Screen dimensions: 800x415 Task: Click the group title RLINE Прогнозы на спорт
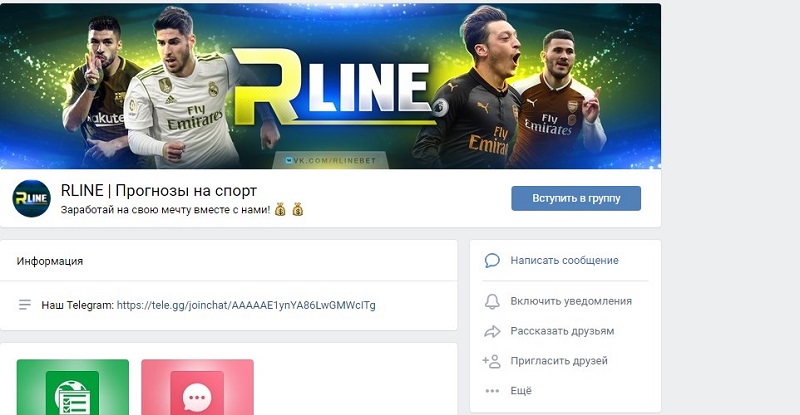coord(159,190)
